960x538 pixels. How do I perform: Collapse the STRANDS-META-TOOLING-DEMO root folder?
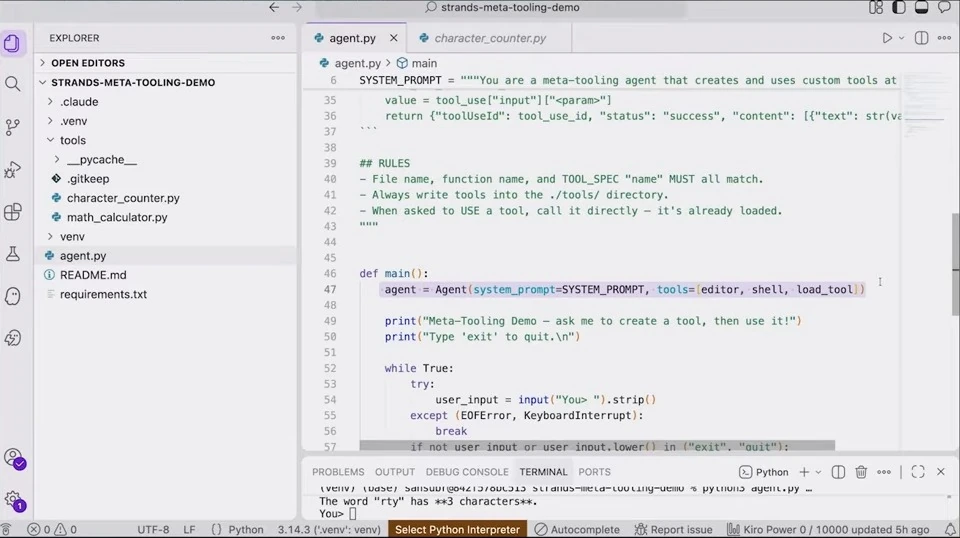point(133,83)
